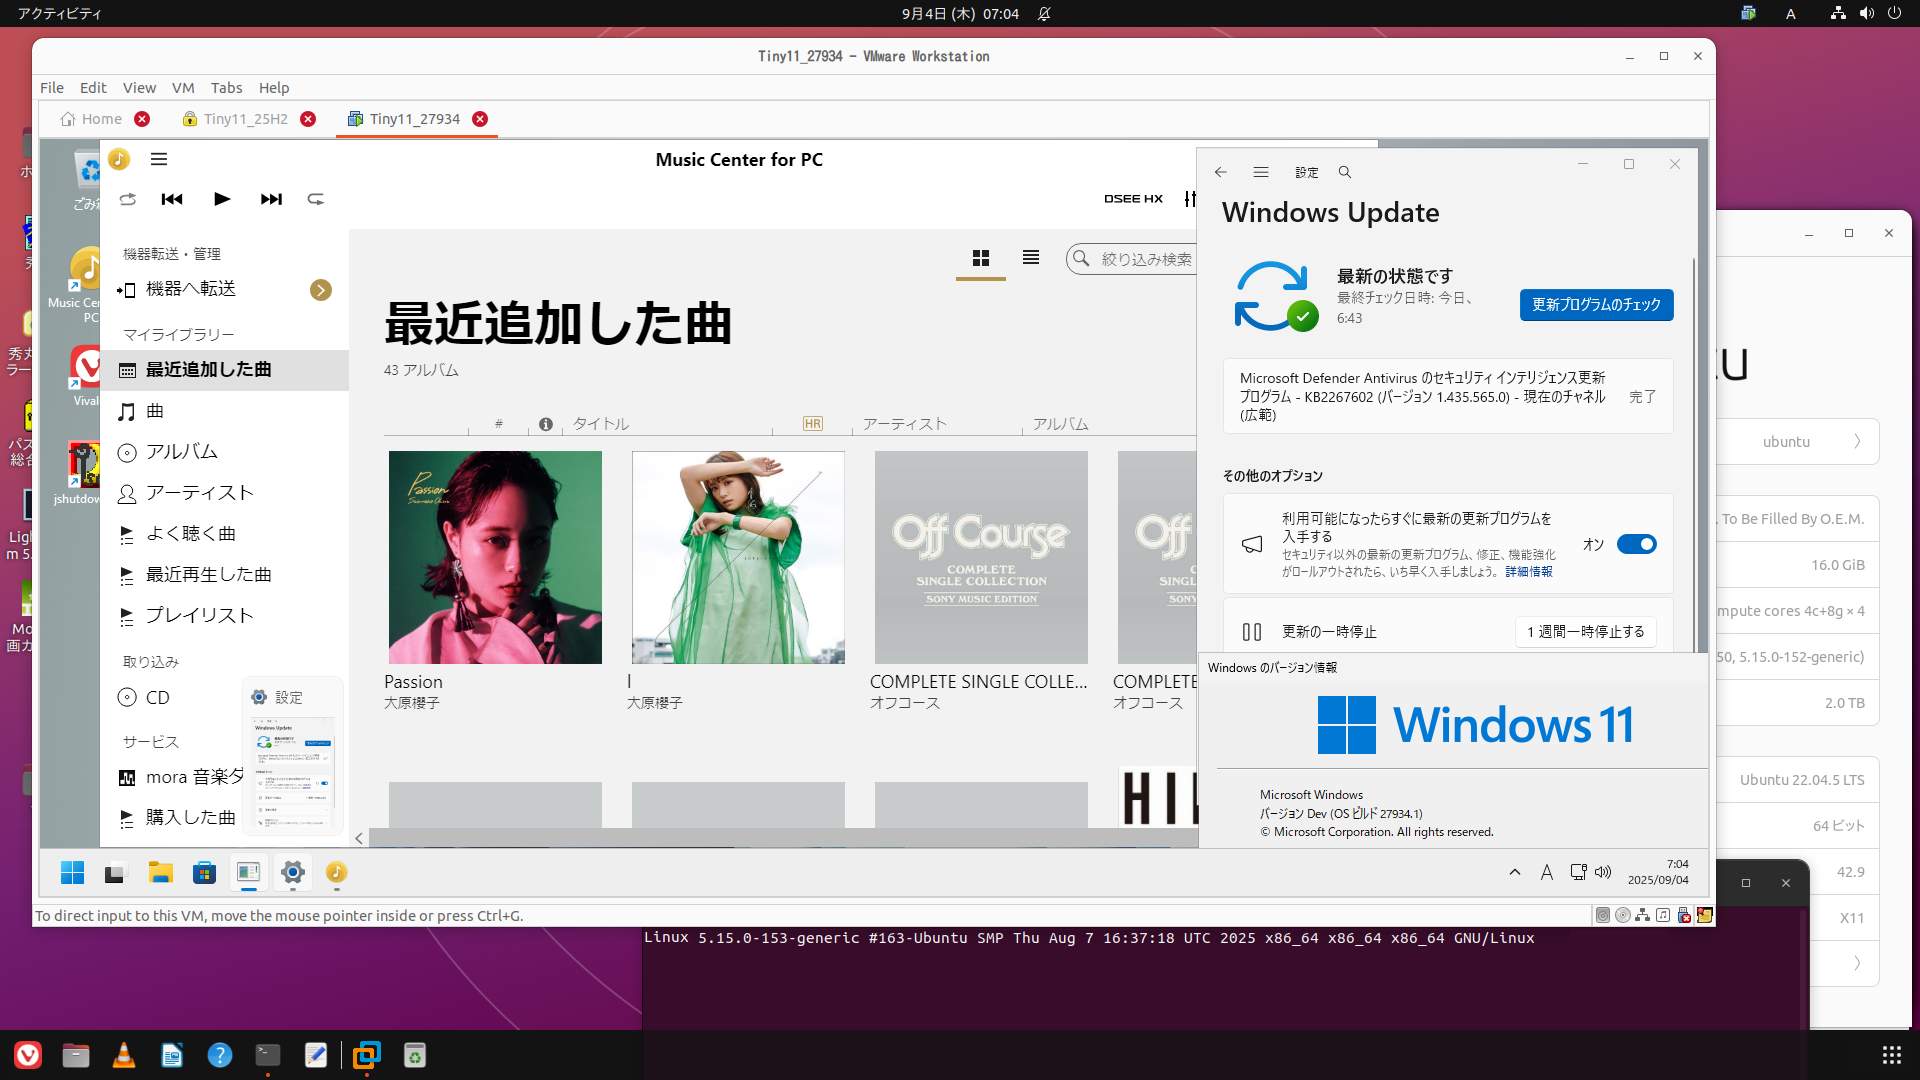This screenshot has height=1080, width=1920.
Task: Expand 機器へ転送 with the arrow button
Action: 321,290
